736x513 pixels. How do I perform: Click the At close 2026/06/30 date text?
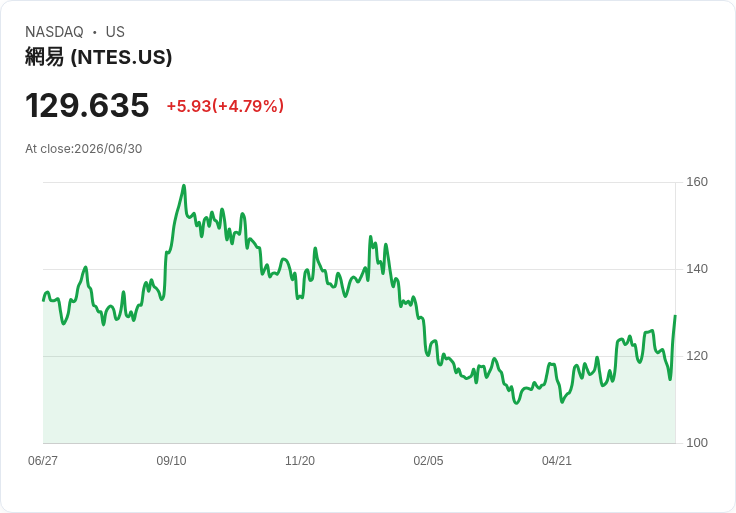84,149
